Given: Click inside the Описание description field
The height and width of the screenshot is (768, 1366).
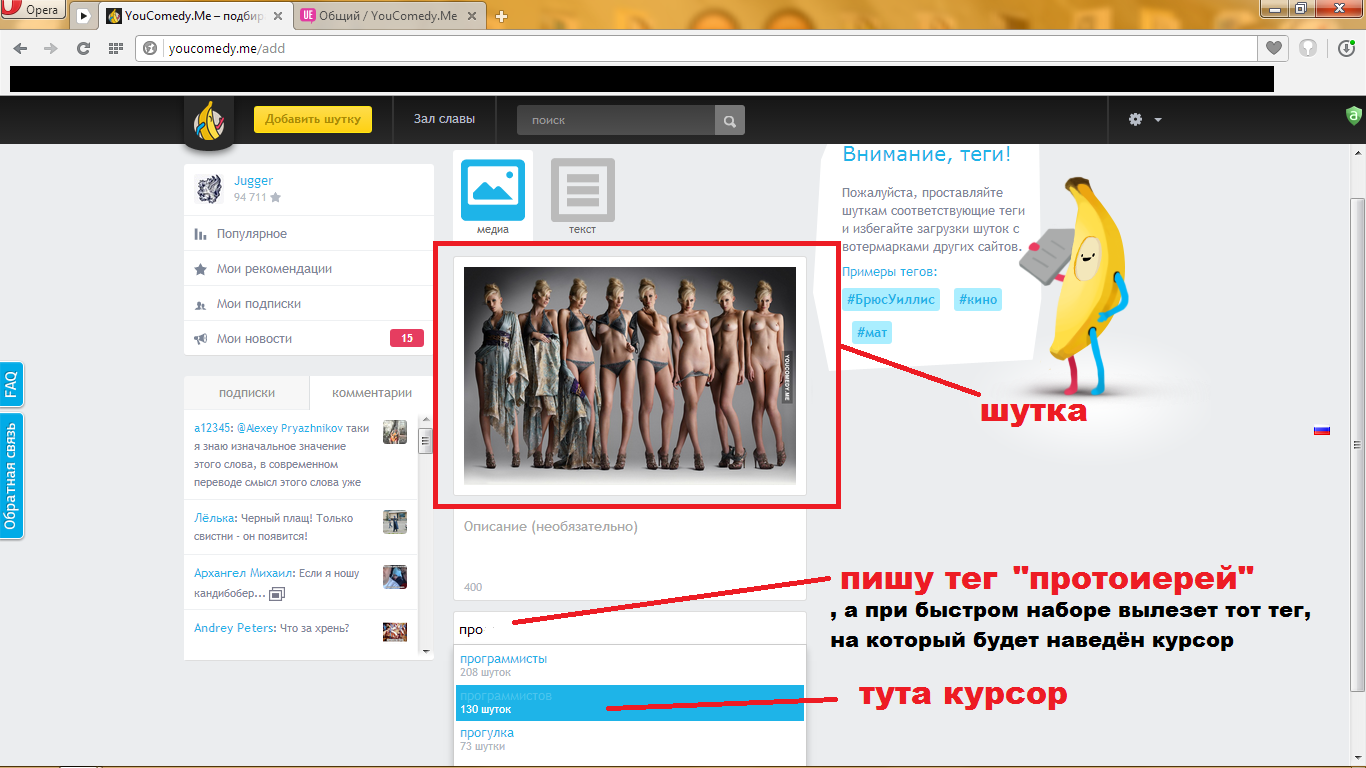Looking at the screenshot, I should click(629, 550).
